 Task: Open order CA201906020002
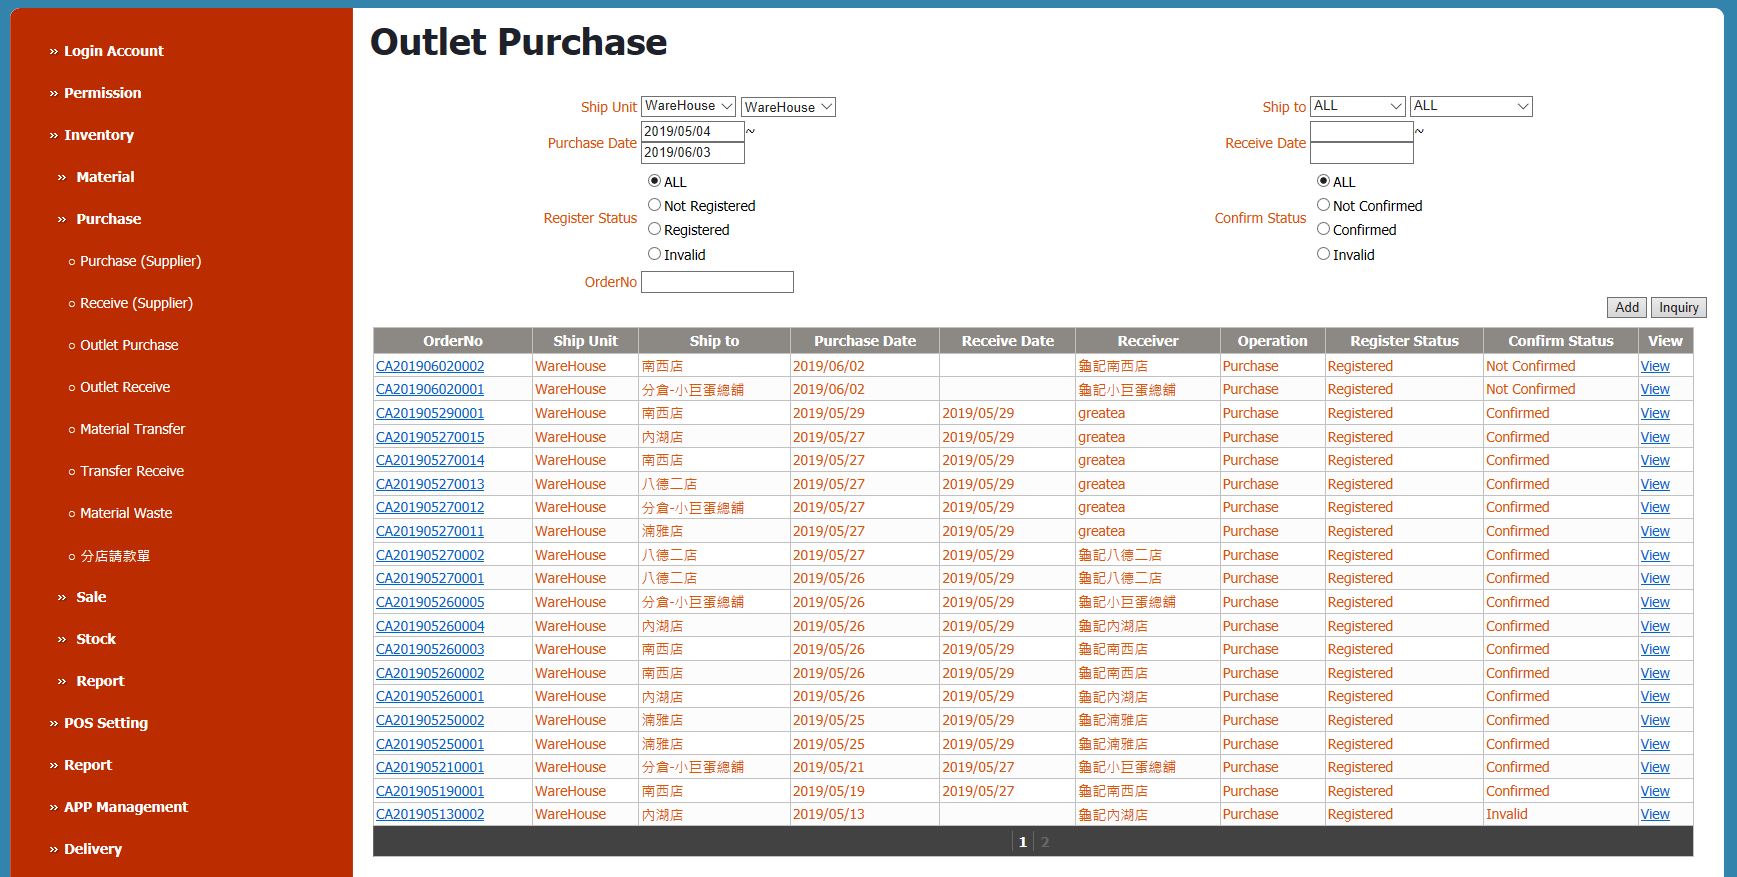pyautogui.click(x=430, y=366)
